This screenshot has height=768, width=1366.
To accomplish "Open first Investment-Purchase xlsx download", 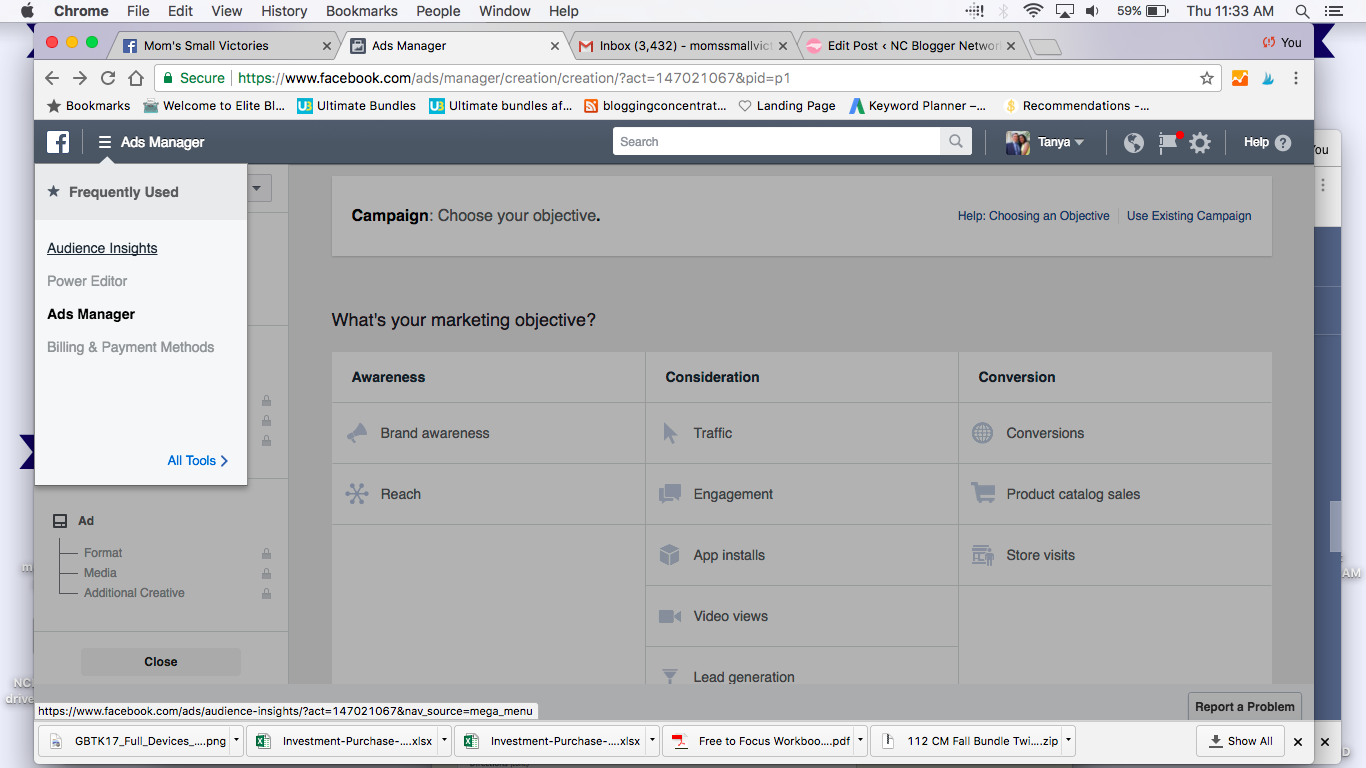I will point(348,741).
